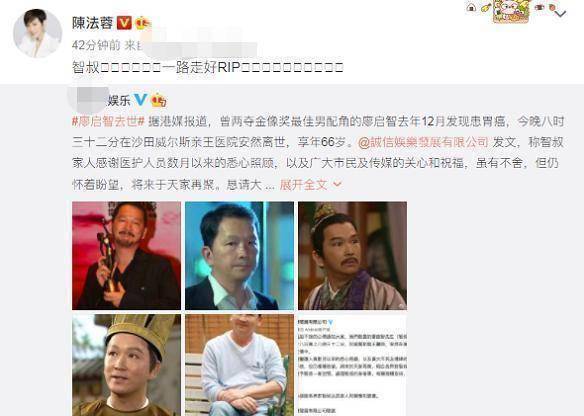Click the orange V verified badge beside 陳法蓉
584x416 pixels.
(124, 23)
